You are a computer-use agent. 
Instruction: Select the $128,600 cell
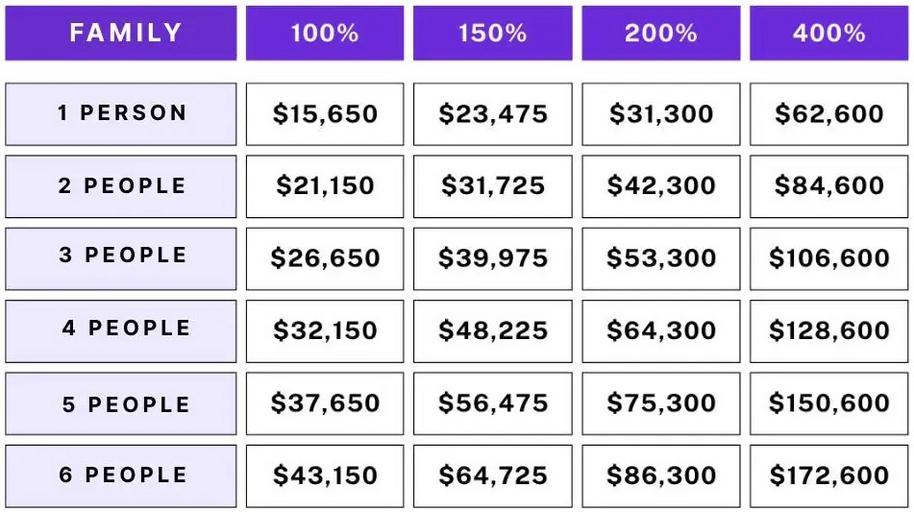click(829, 330)
